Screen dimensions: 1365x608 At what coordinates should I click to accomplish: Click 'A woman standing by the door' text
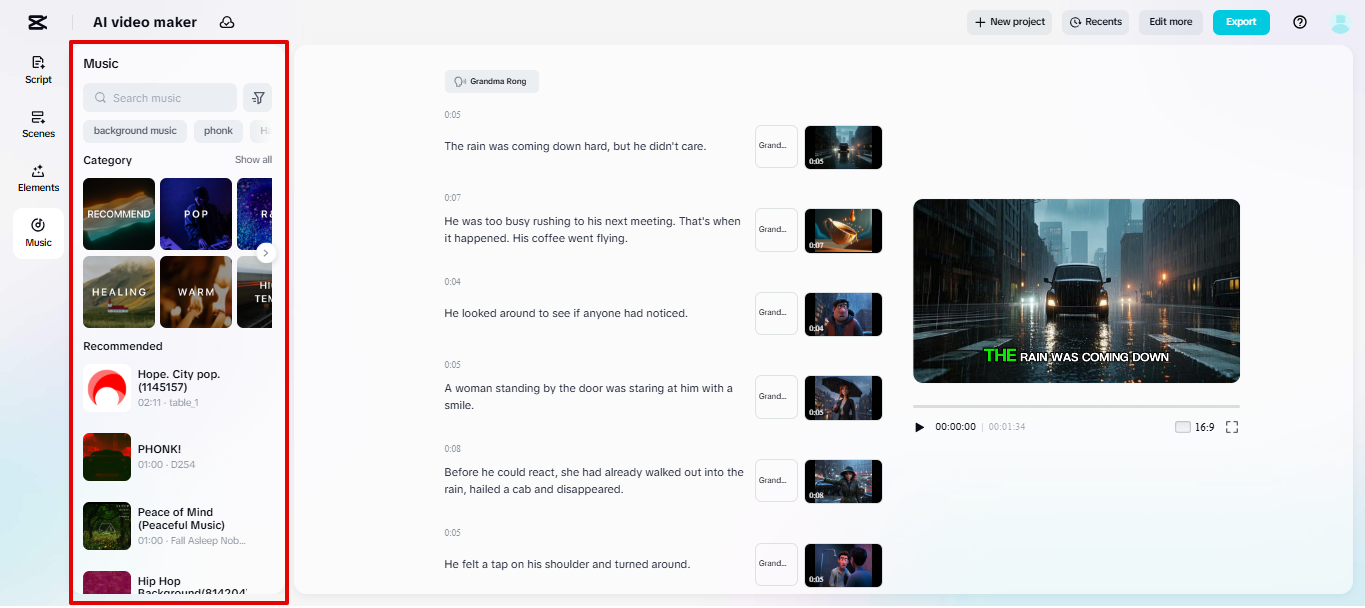(x=589, y=396)
